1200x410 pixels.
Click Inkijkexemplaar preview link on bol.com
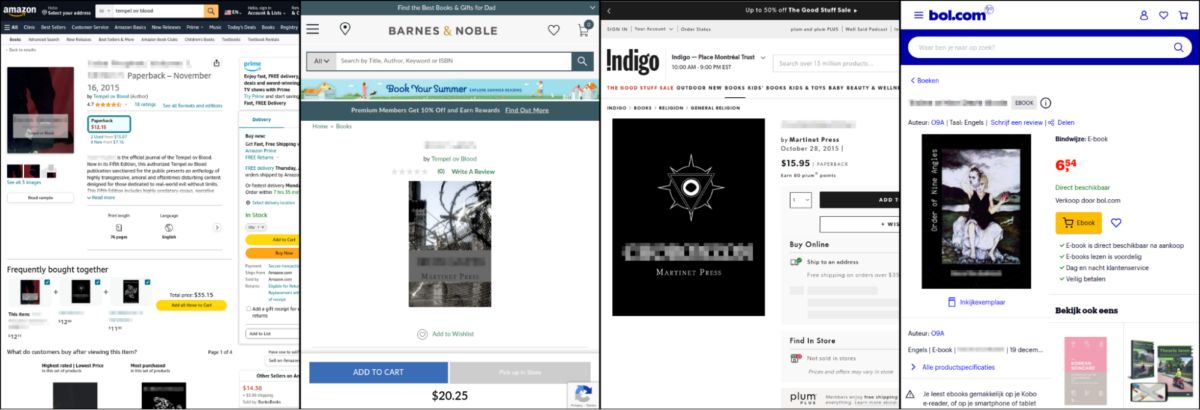click(x=976, y=301)
